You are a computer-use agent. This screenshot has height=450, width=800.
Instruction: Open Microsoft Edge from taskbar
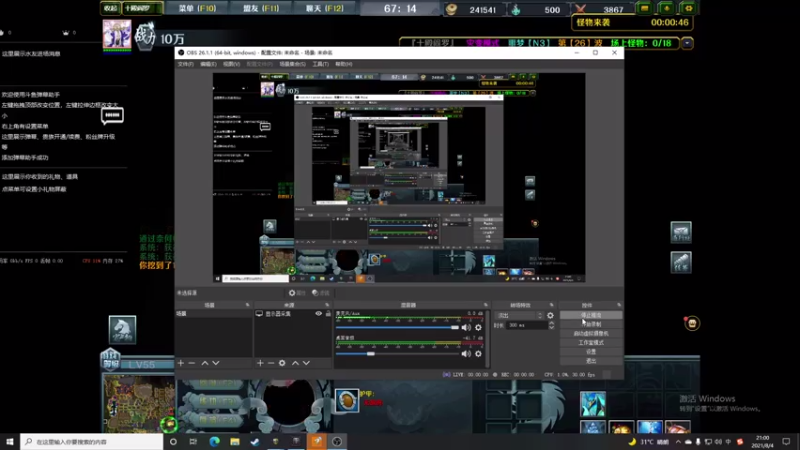click(x=214, y=442)
